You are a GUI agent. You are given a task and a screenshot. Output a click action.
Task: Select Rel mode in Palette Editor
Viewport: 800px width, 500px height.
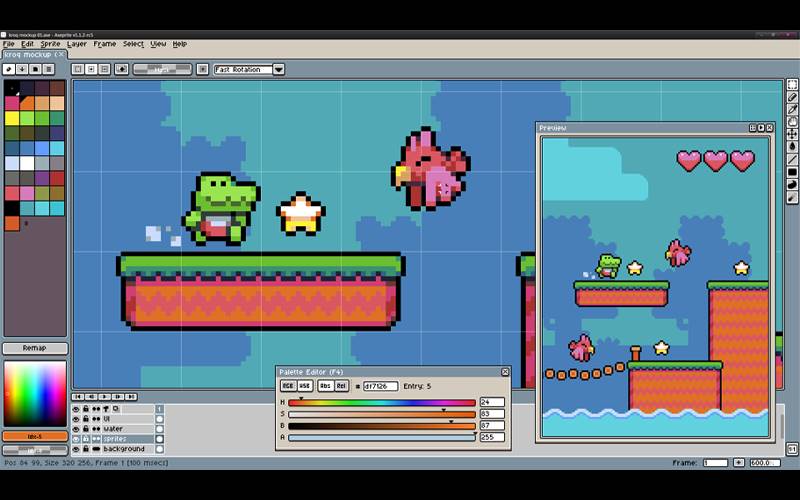pos(341,385)
